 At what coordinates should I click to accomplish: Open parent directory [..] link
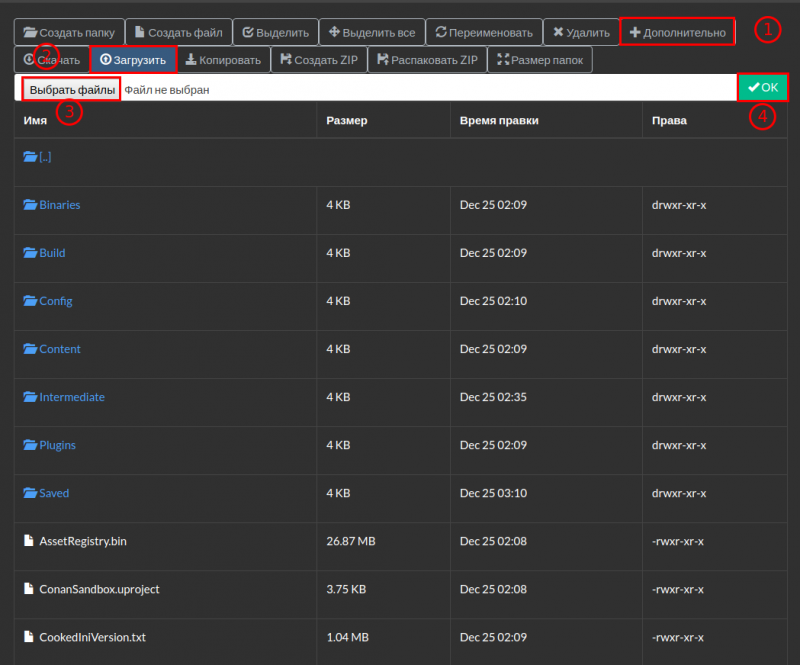[45, 157]
